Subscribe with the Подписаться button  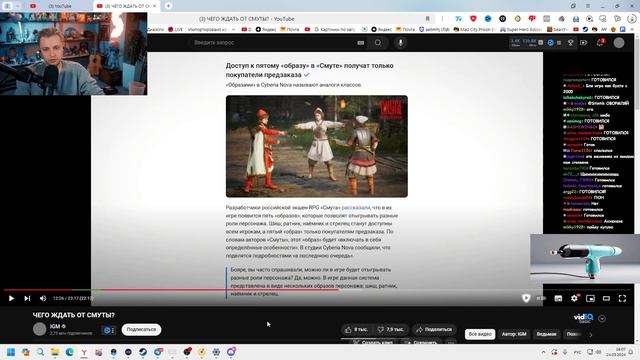tap(141, 329)
